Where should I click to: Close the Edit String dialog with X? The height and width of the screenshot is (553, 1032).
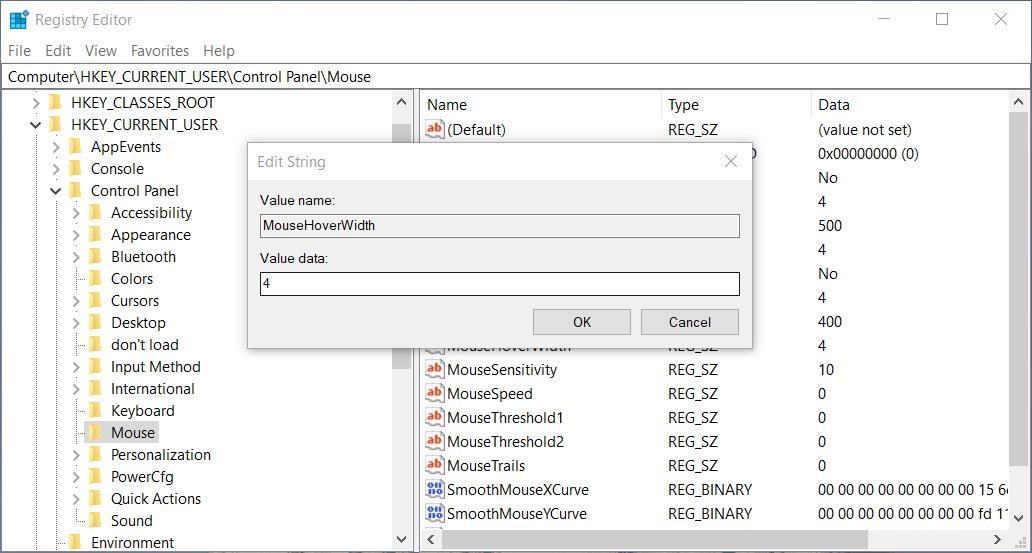(x=730, y=161)
